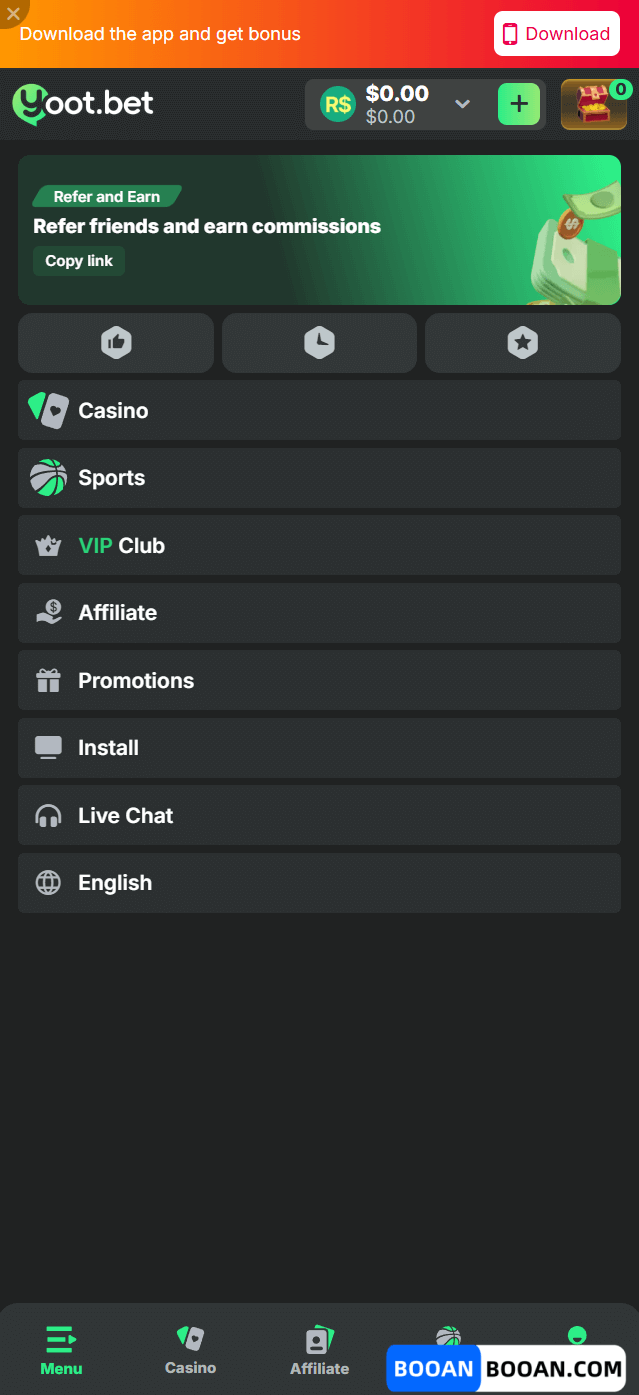Expand the balance dropdown chevron

462,104
